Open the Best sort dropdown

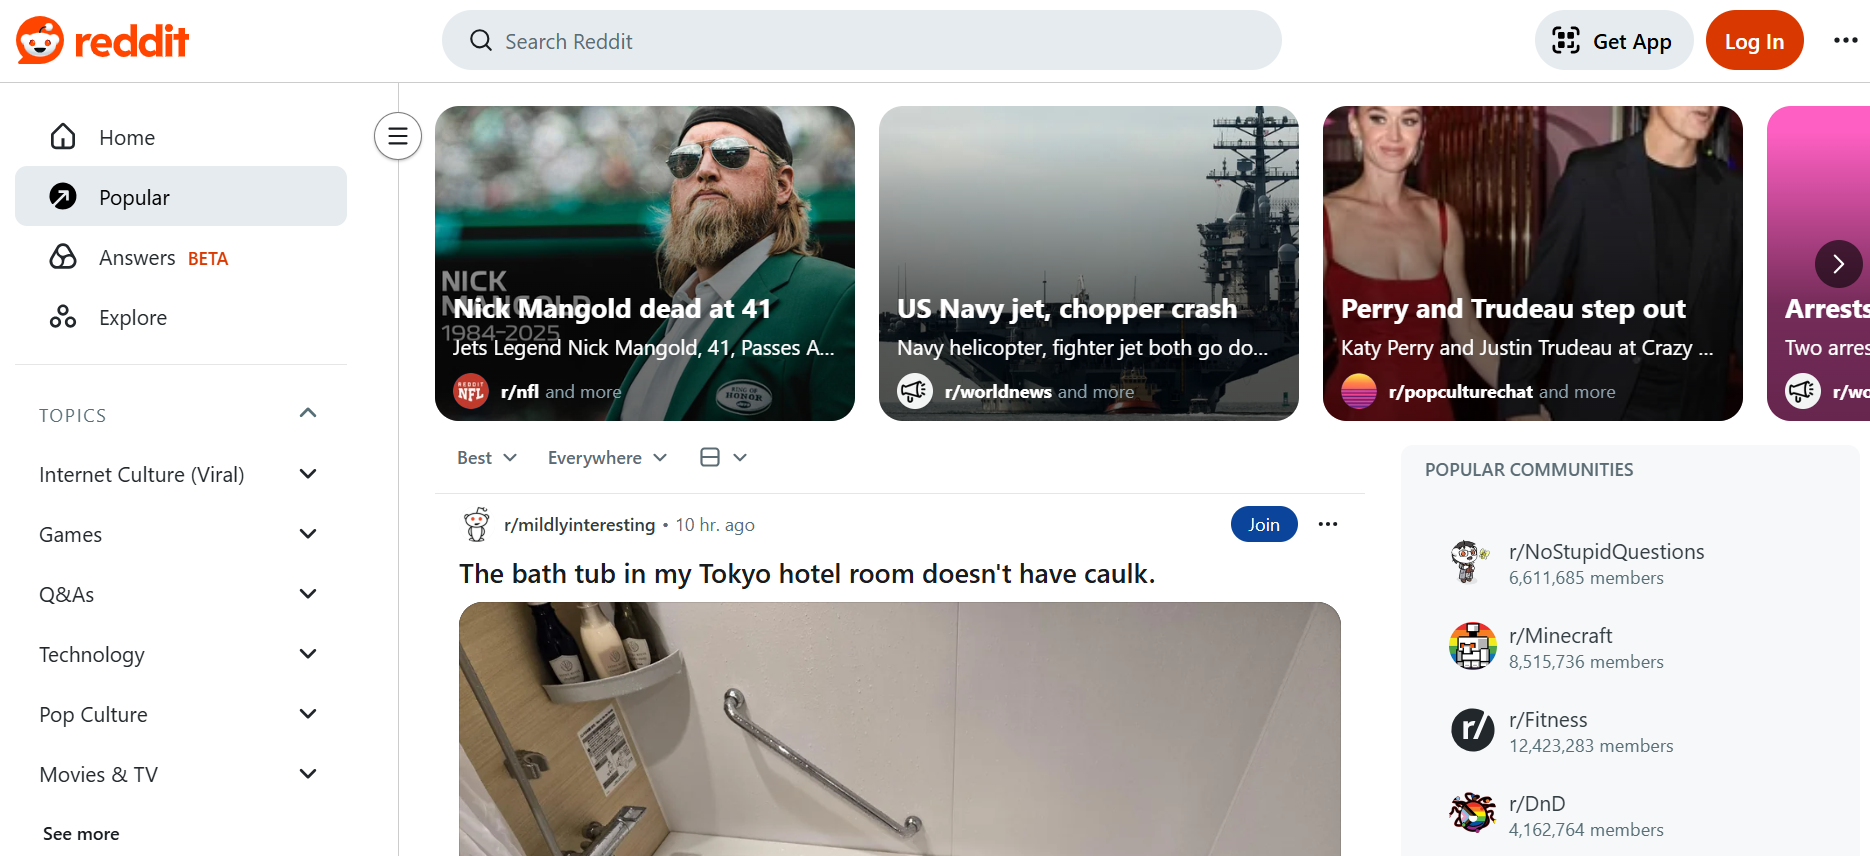(x=486, y=457)
